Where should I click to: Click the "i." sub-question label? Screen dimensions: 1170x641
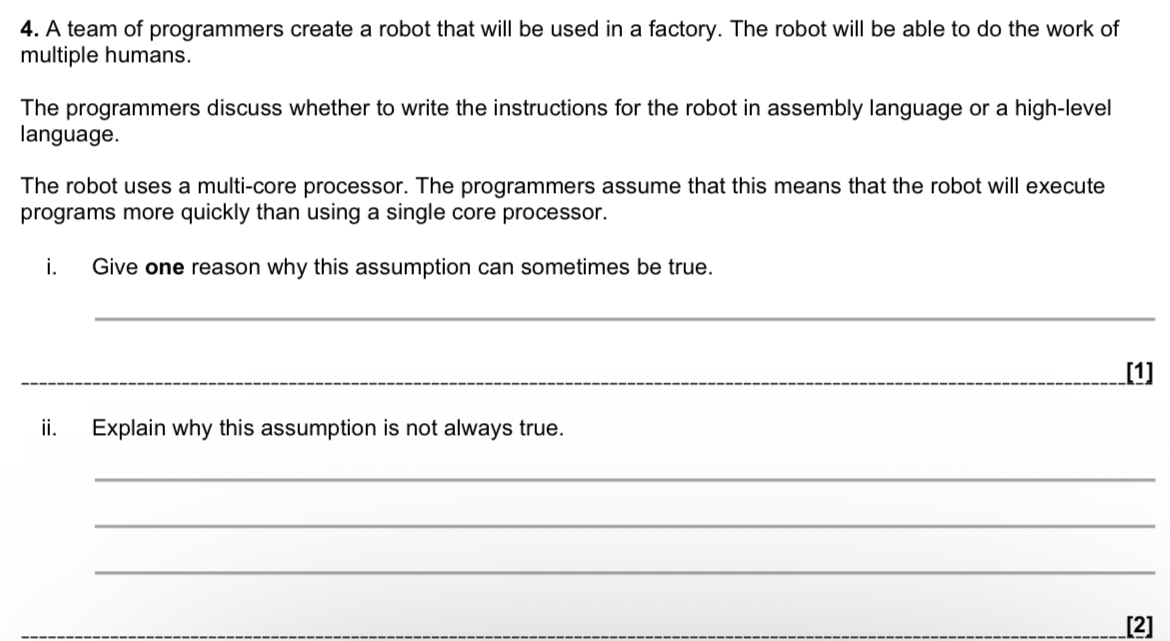click(x=50, y=268)
